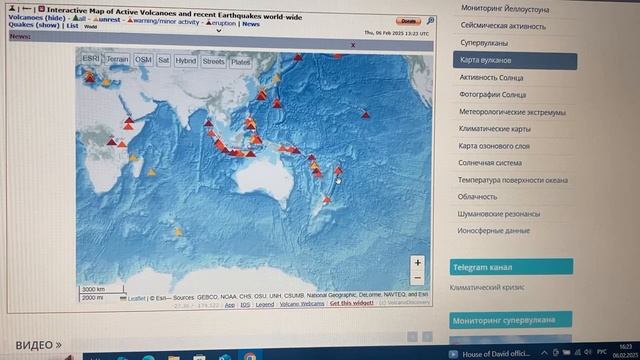
Task: Open the iOS link below map
Action: [245, 304]
